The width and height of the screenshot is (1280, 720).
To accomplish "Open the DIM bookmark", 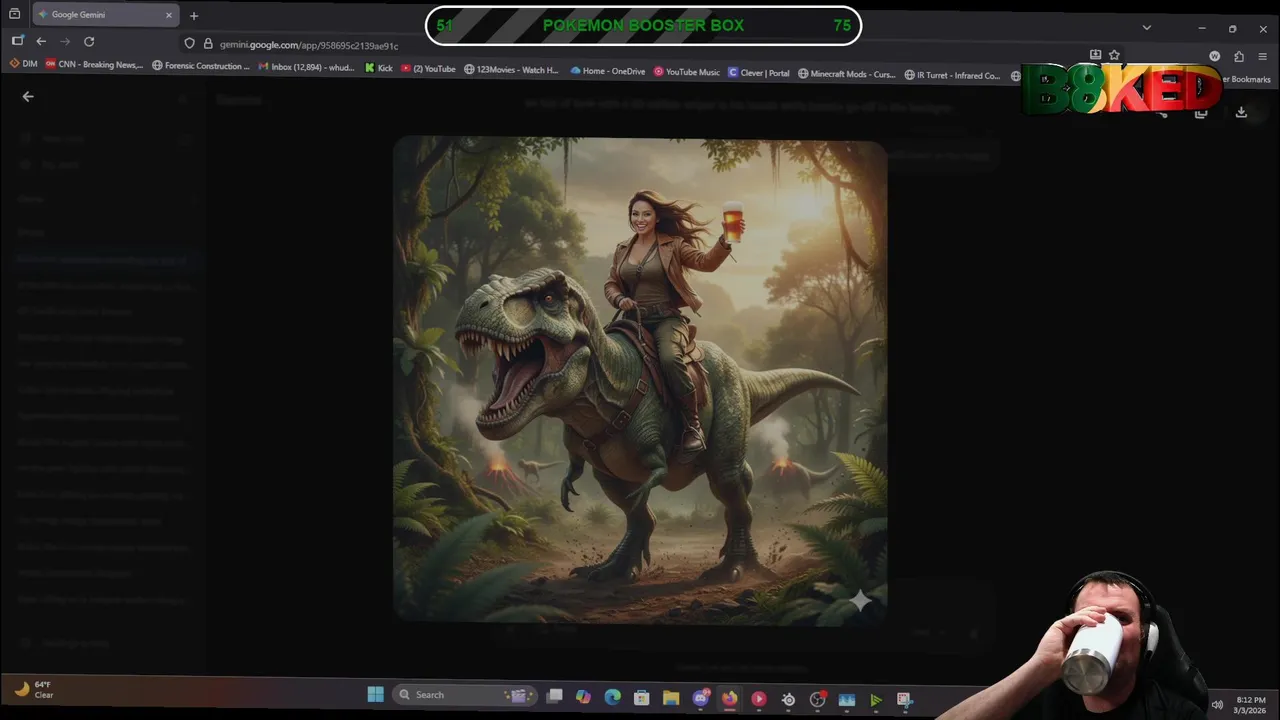I will pos(23,65).
